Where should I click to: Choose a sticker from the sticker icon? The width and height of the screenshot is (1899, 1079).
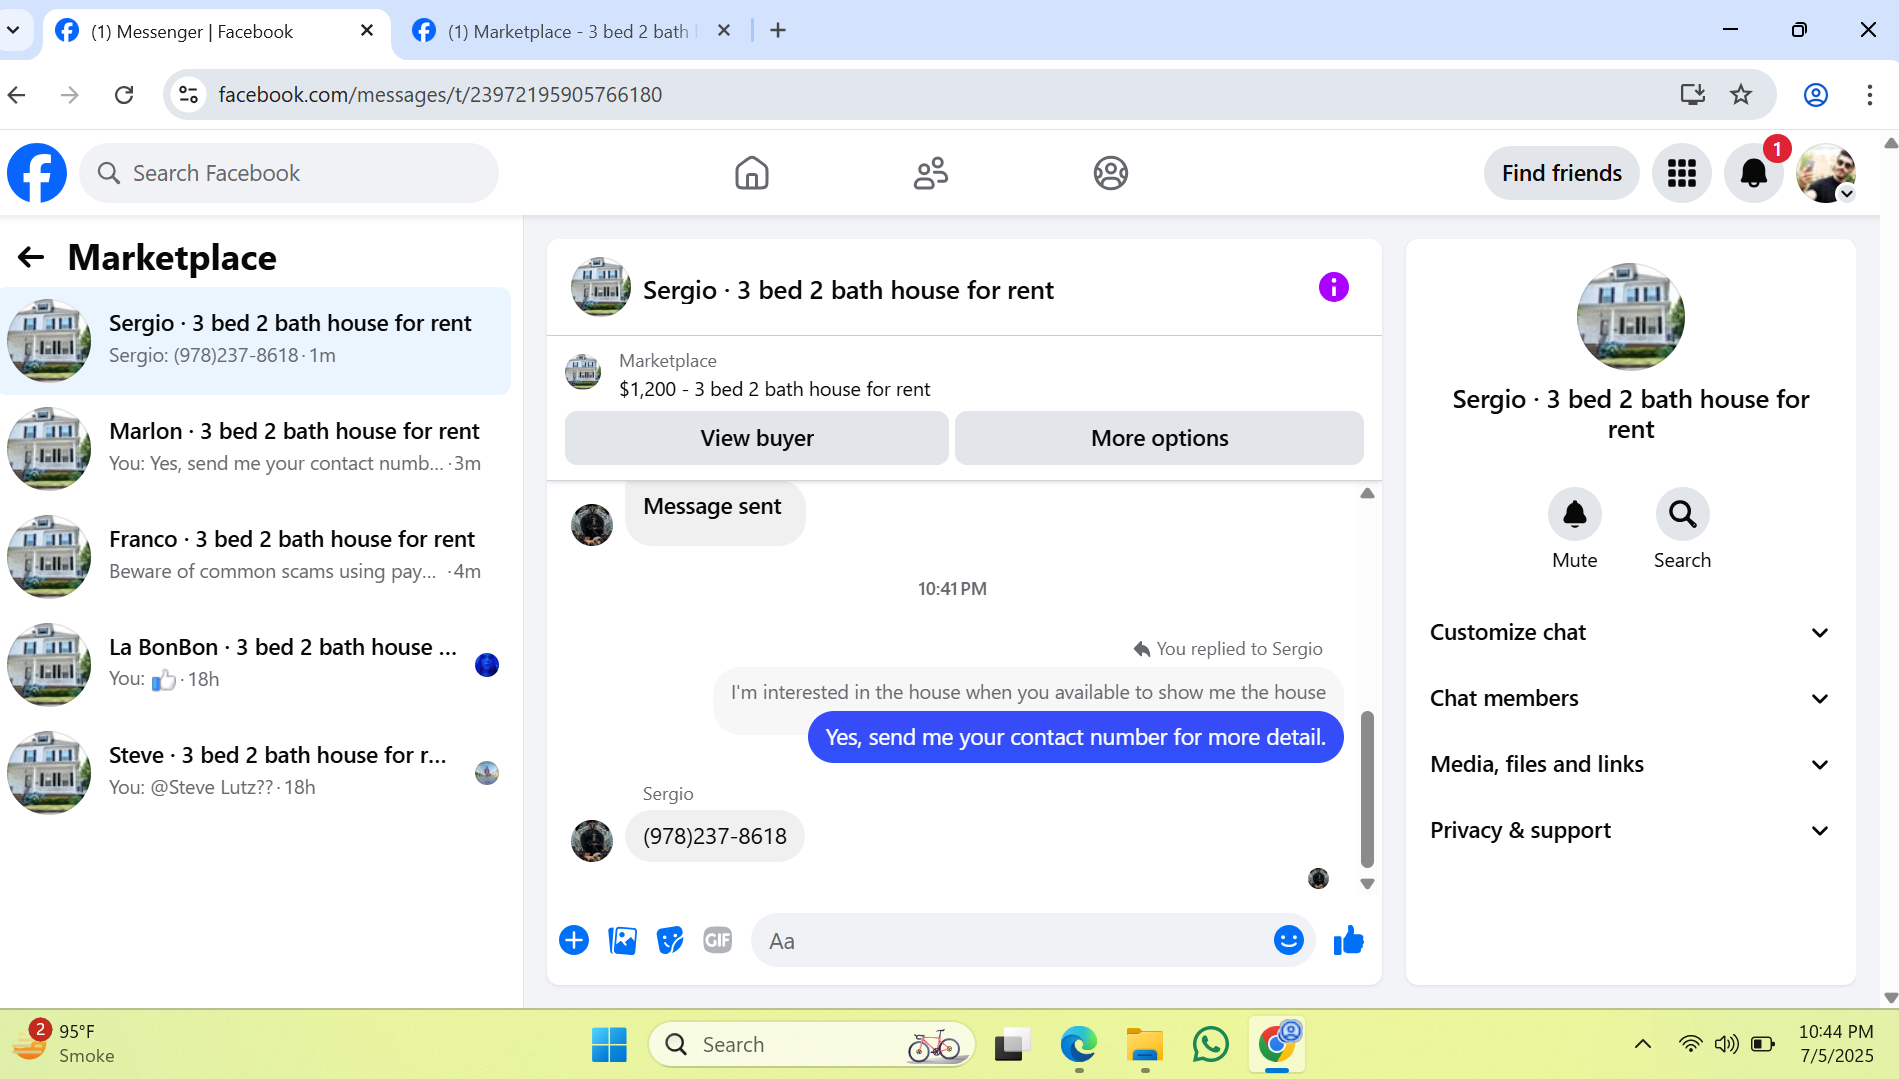click(x=670, y=940)
